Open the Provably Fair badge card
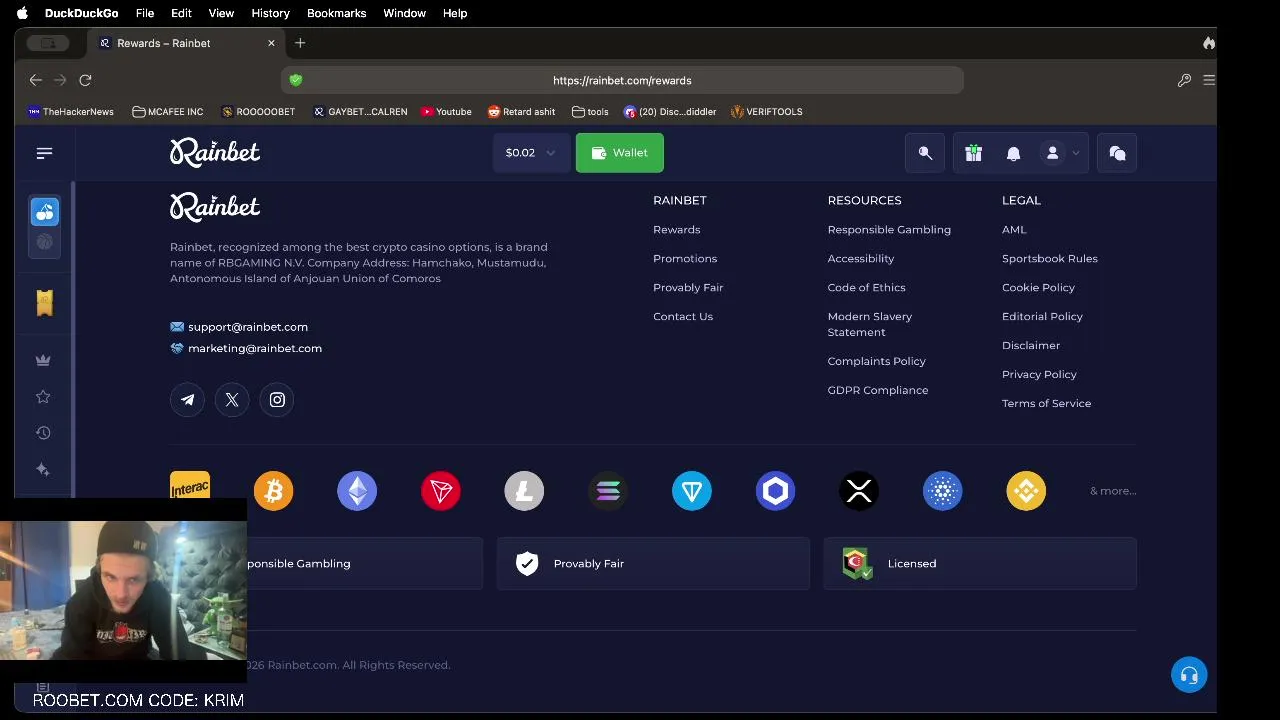Screen dimensions: 1280x720 653,563
